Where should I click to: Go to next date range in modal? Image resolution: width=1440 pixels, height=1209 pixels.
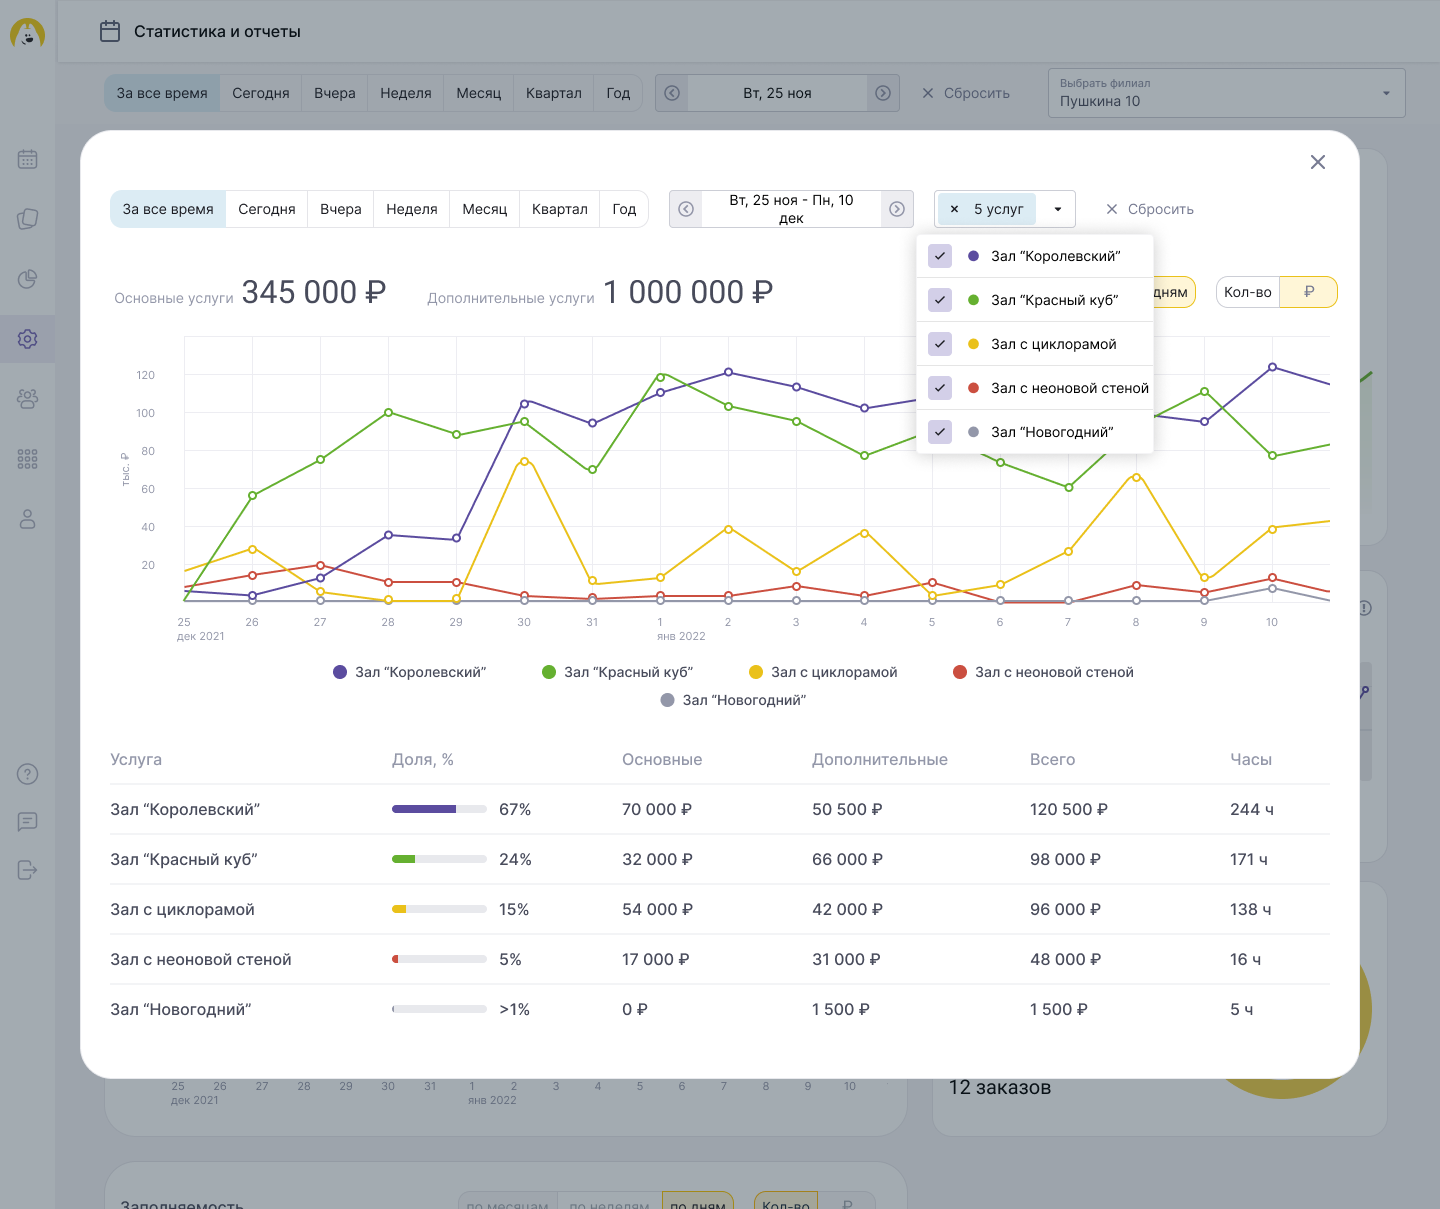(897, 209)
